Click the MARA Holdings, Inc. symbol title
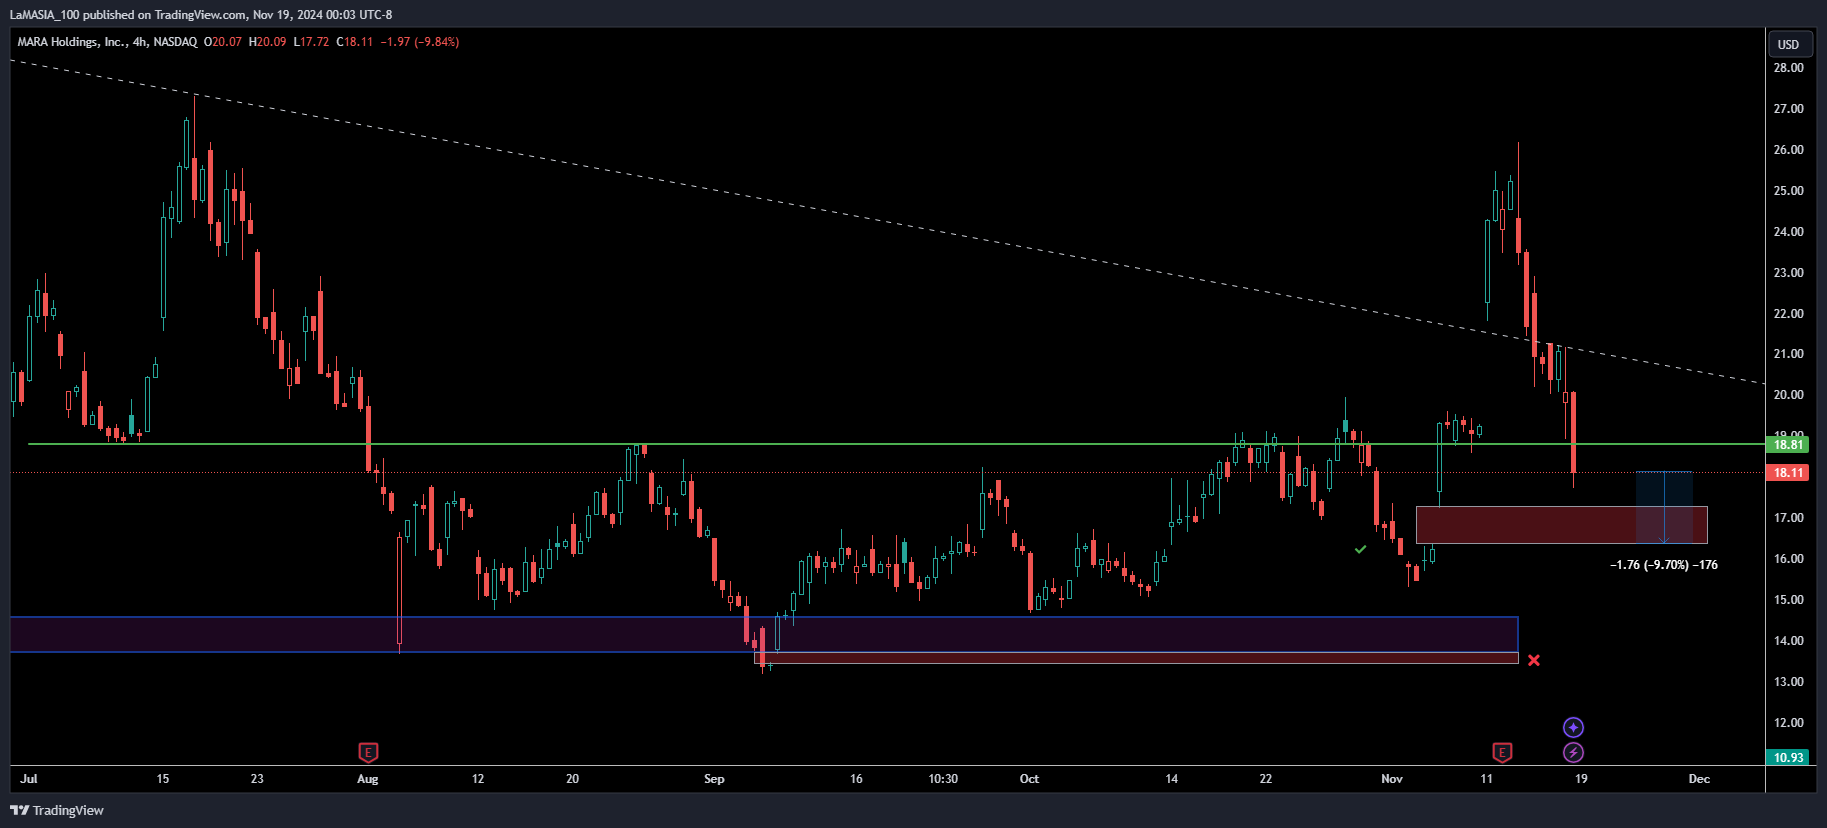This screenshot has width=1827, height=828. (x=71, y=42)
